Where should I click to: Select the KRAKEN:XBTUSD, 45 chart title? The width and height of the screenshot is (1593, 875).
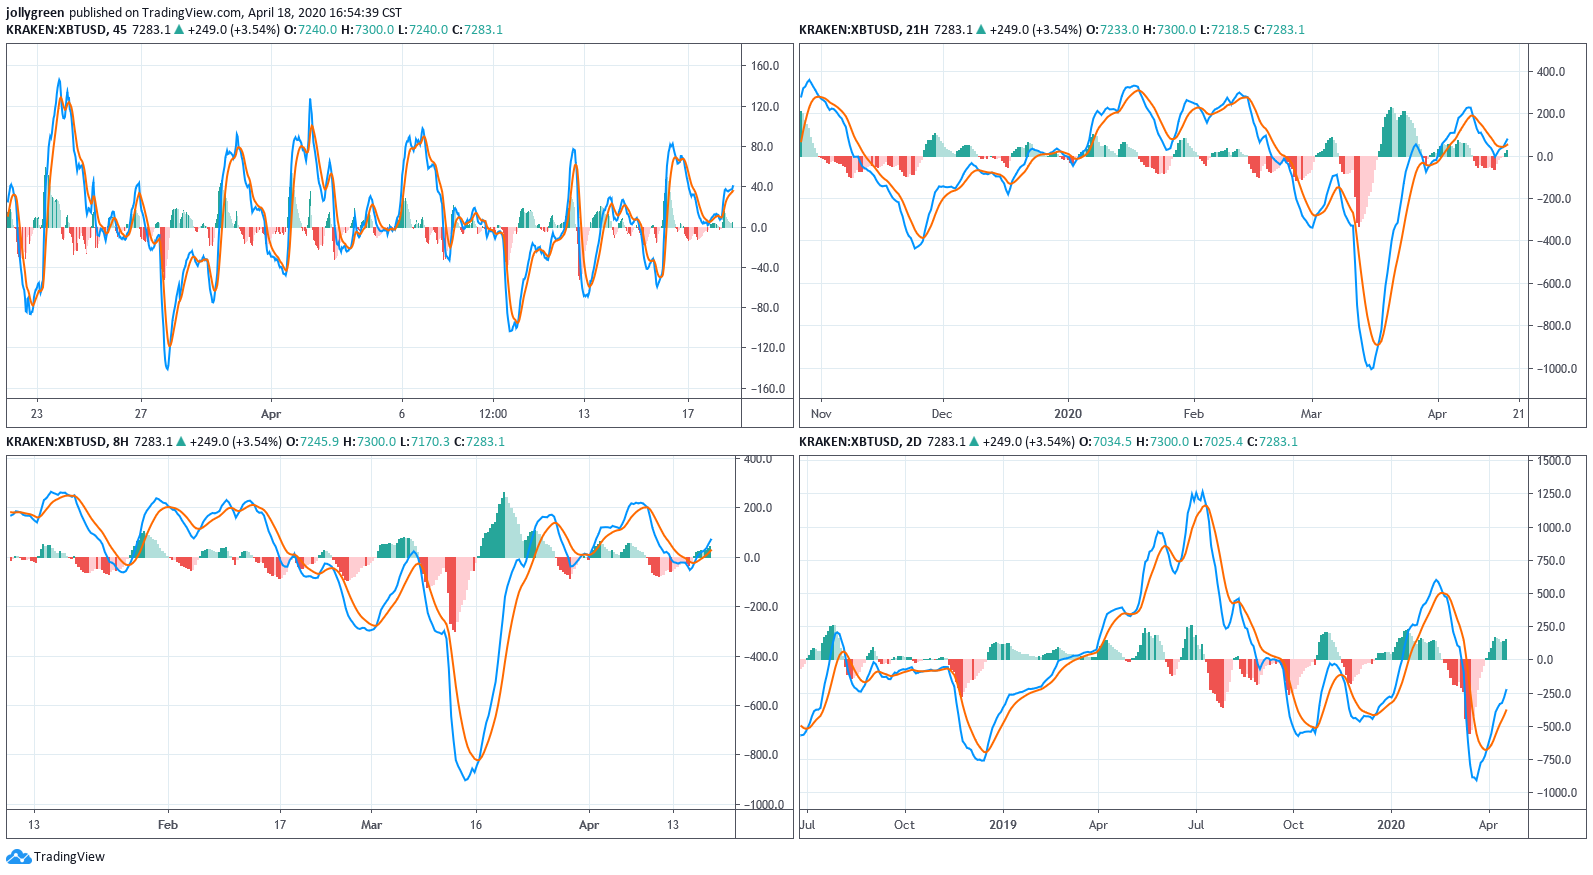tap(66, 30)
